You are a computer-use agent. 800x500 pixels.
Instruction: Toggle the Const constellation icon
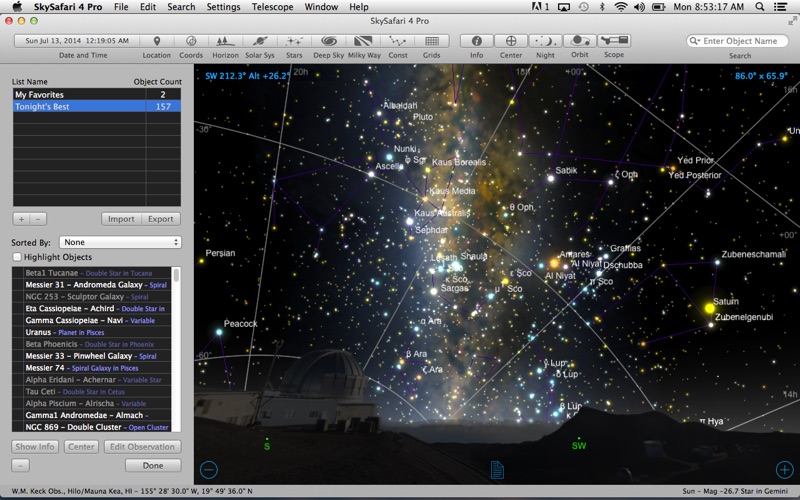click(397, 41)
